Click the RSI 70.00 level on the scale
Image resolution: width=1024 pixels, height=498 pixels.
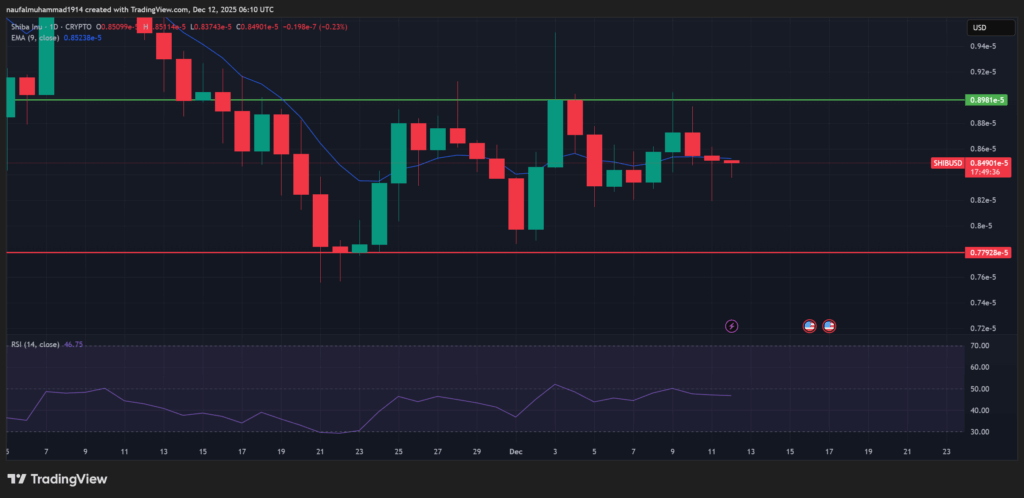point(979,346)
